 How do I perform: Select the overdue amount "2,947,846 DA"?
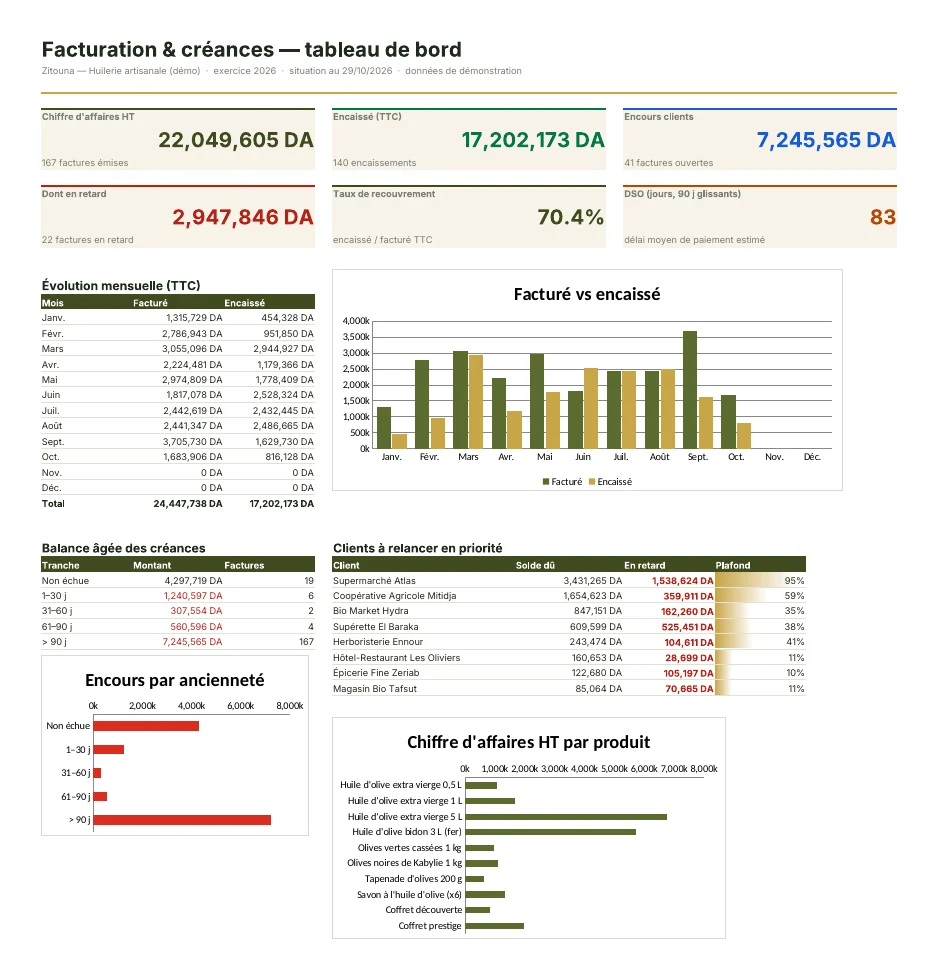pyautogui.click(x=243, y=217)
